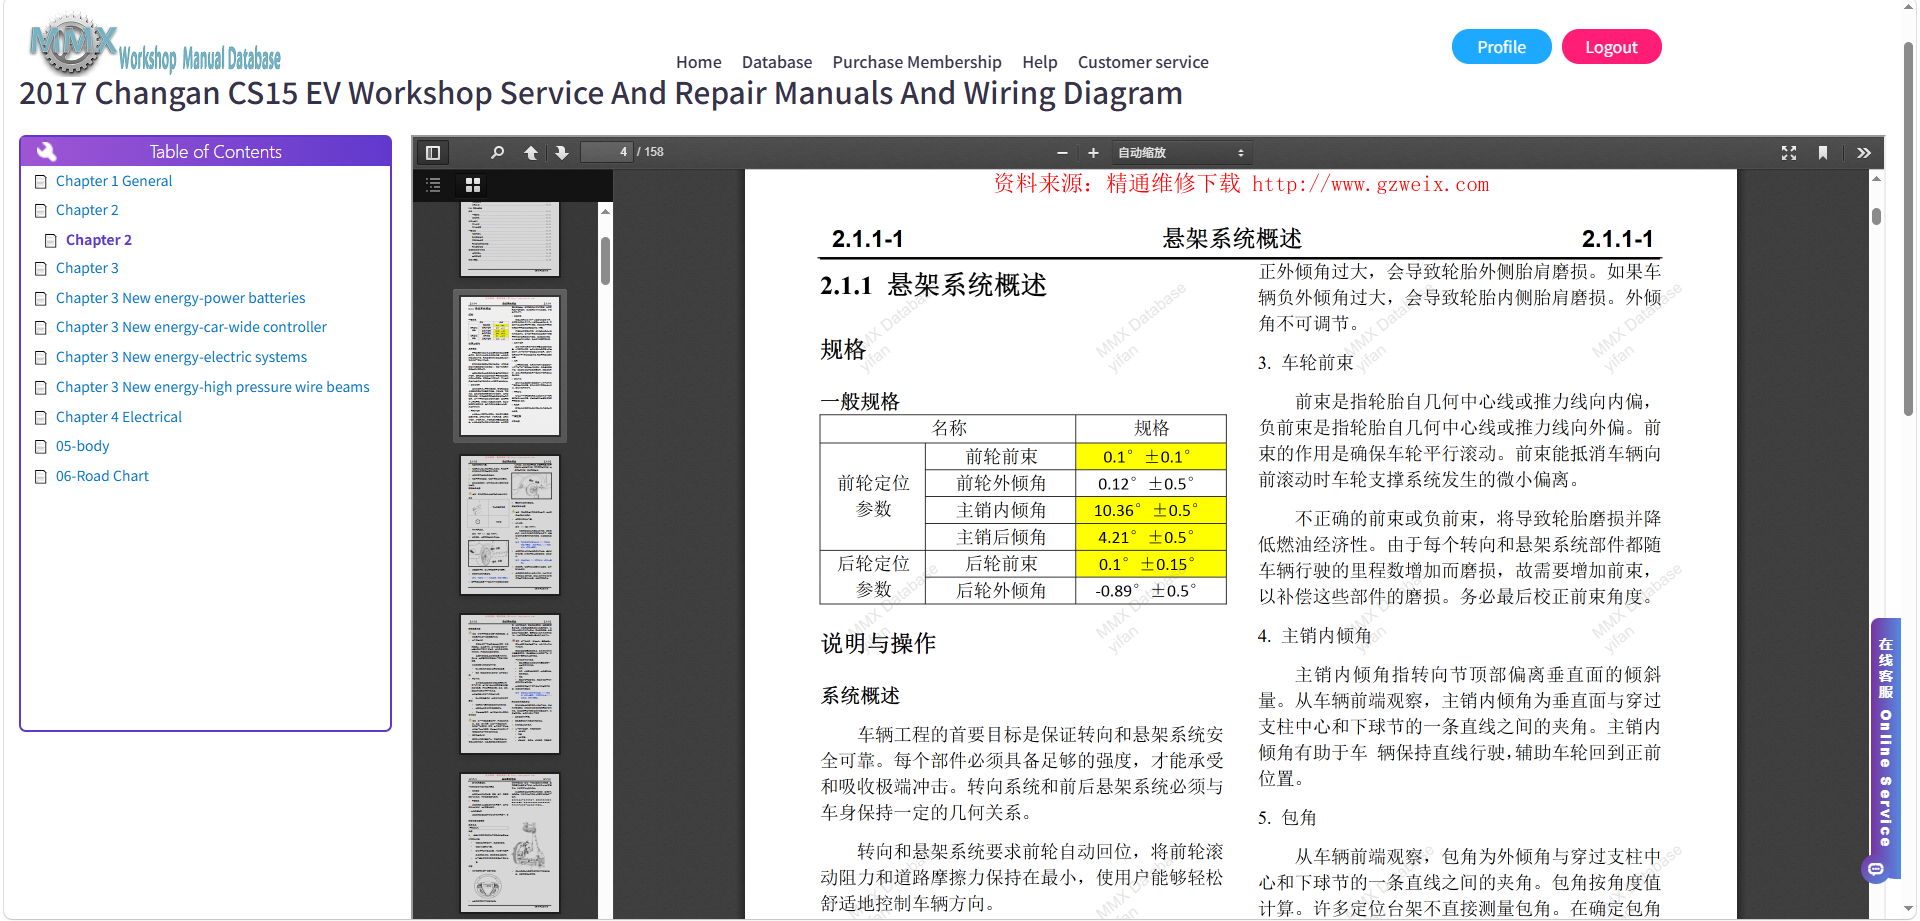Toggle the PDF sidebar panel
Screen dimensions: 1920x921
(433, 153)
